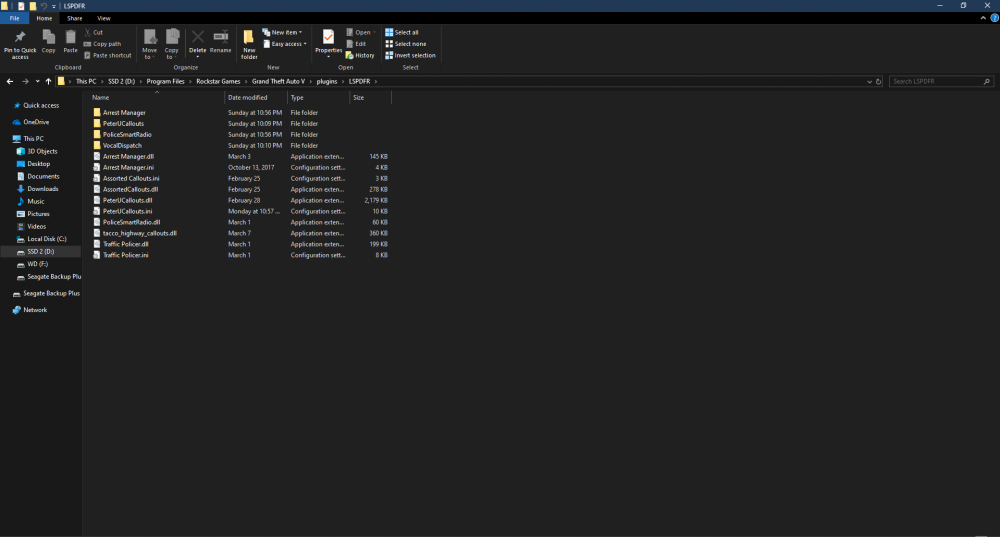Collapse the ribbon with the chevron
Screen dimensions: 1000x537
[x=983, y=18]
